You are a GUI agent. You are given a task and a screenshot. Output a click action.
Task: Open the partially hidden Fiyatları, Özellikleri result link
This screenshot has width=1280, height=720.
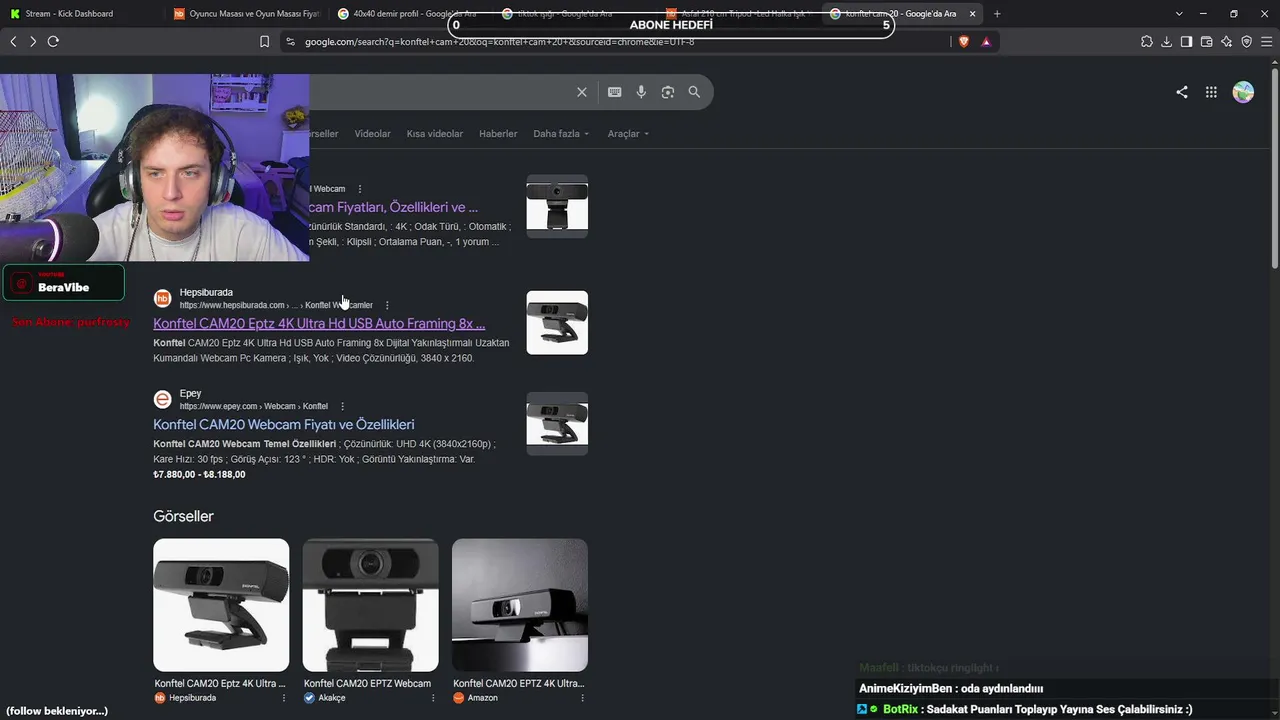pyautogui.click(x=394, y=207)
